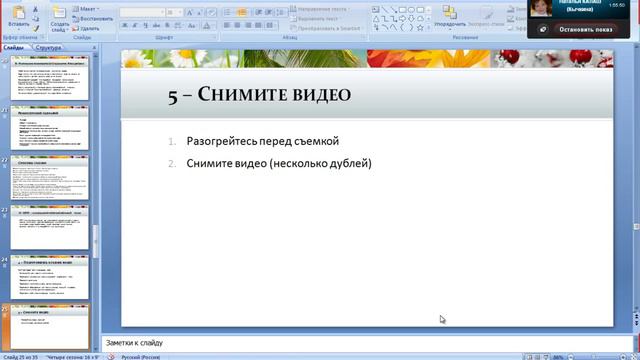Select the Rectangle shape in the shapes gallery

[402, 9]
